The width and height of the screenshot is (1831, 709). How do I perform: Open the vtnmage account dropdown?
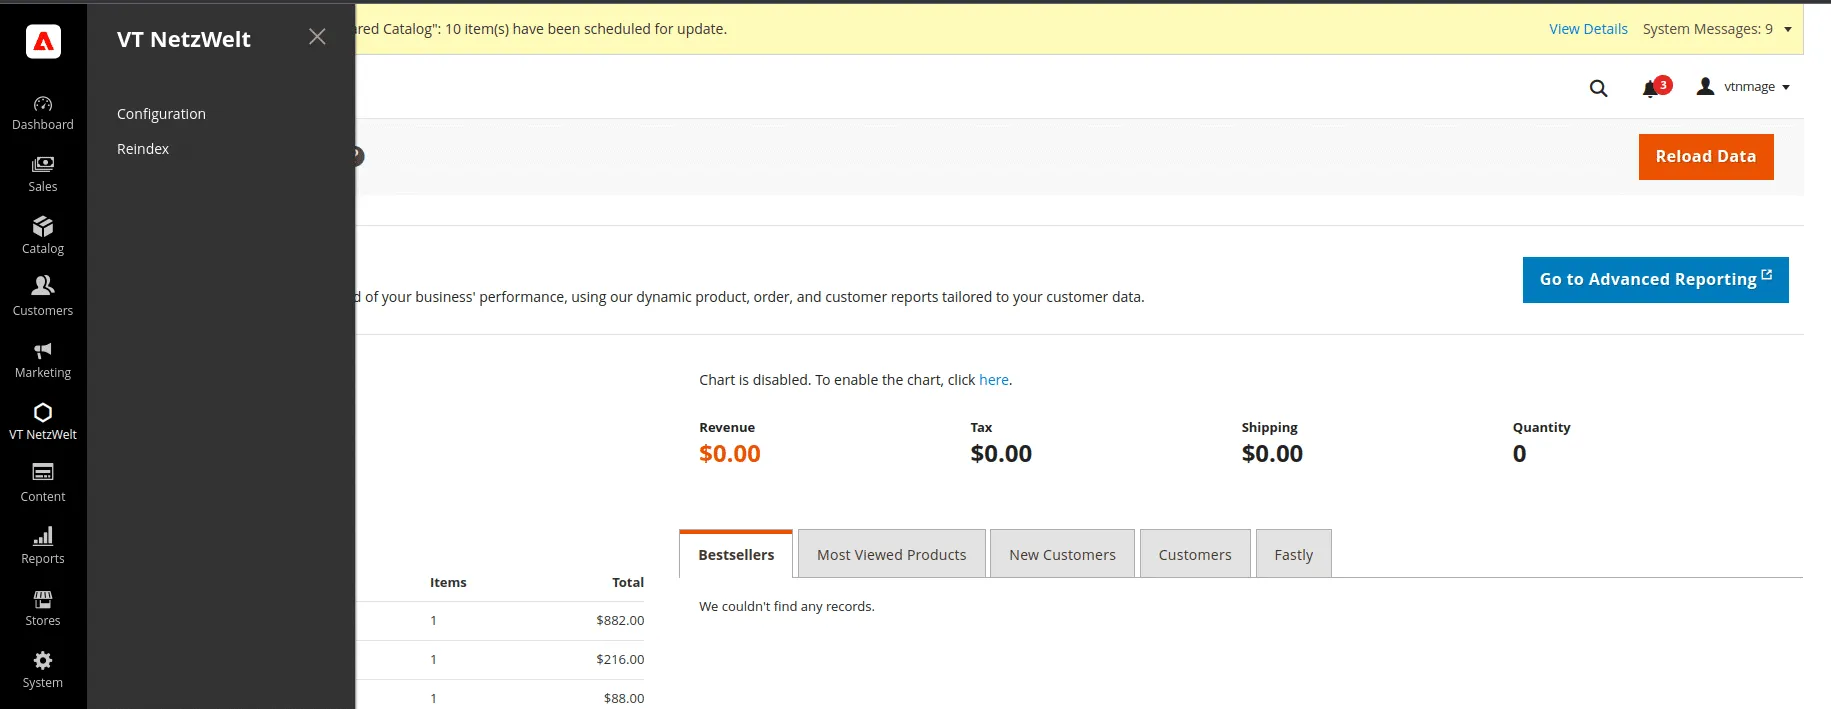click(x=1744, y=87)
